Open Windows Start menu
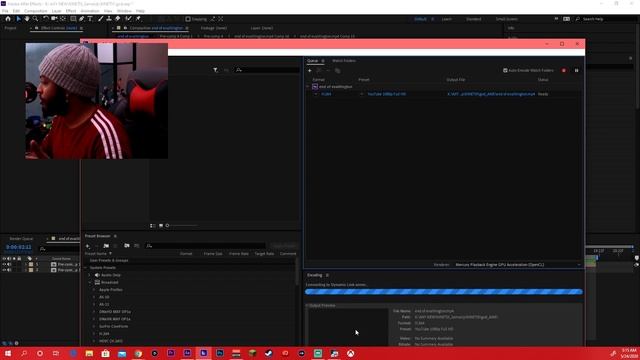Image resolution: width=640 pixels, height=360 pixels. pos(8,353)
